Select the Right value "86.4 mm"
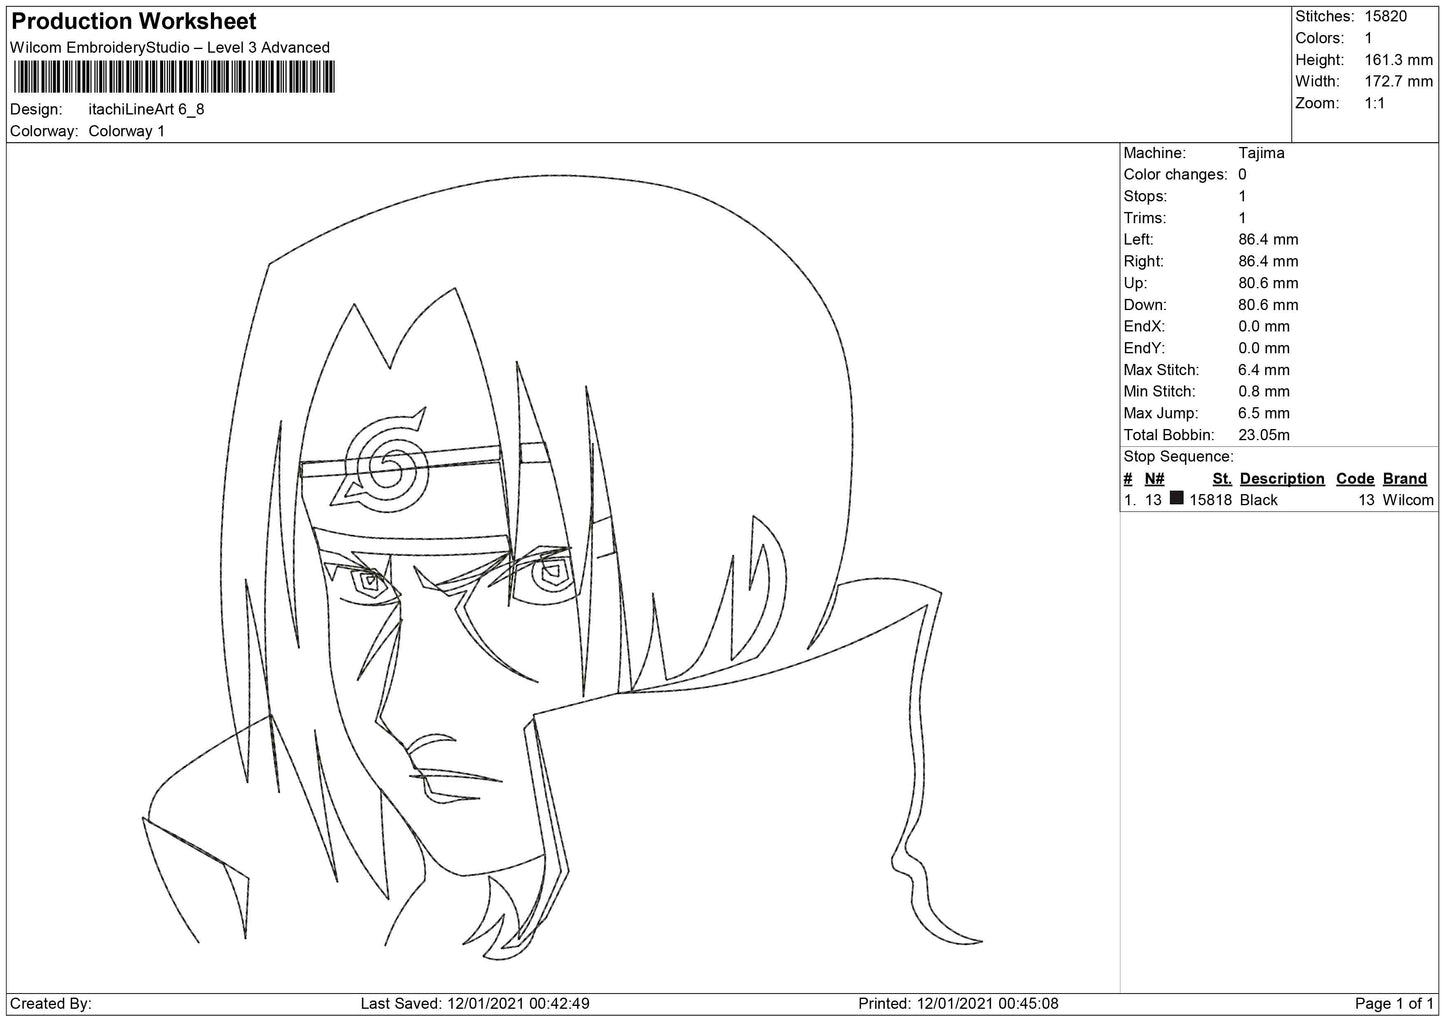The image size is (1445, 1017). point(1268,261)
